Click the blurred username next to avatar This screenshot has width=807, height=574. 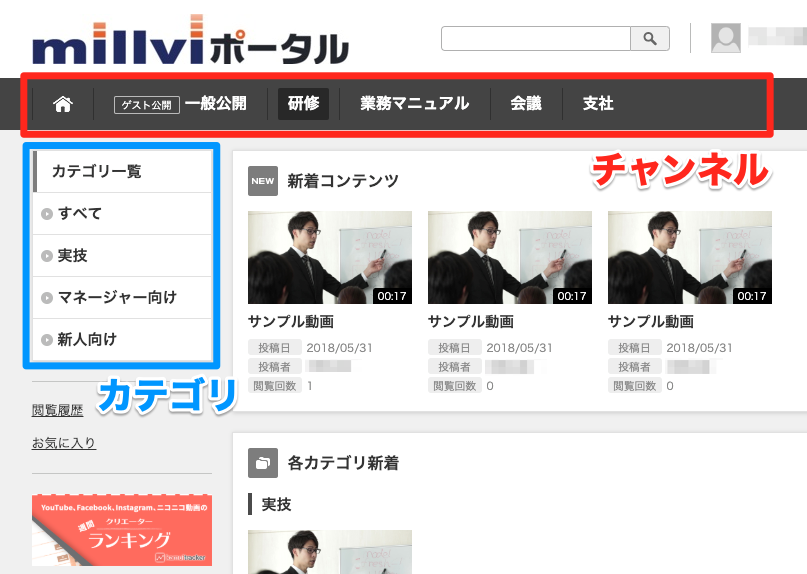[777, 37]
